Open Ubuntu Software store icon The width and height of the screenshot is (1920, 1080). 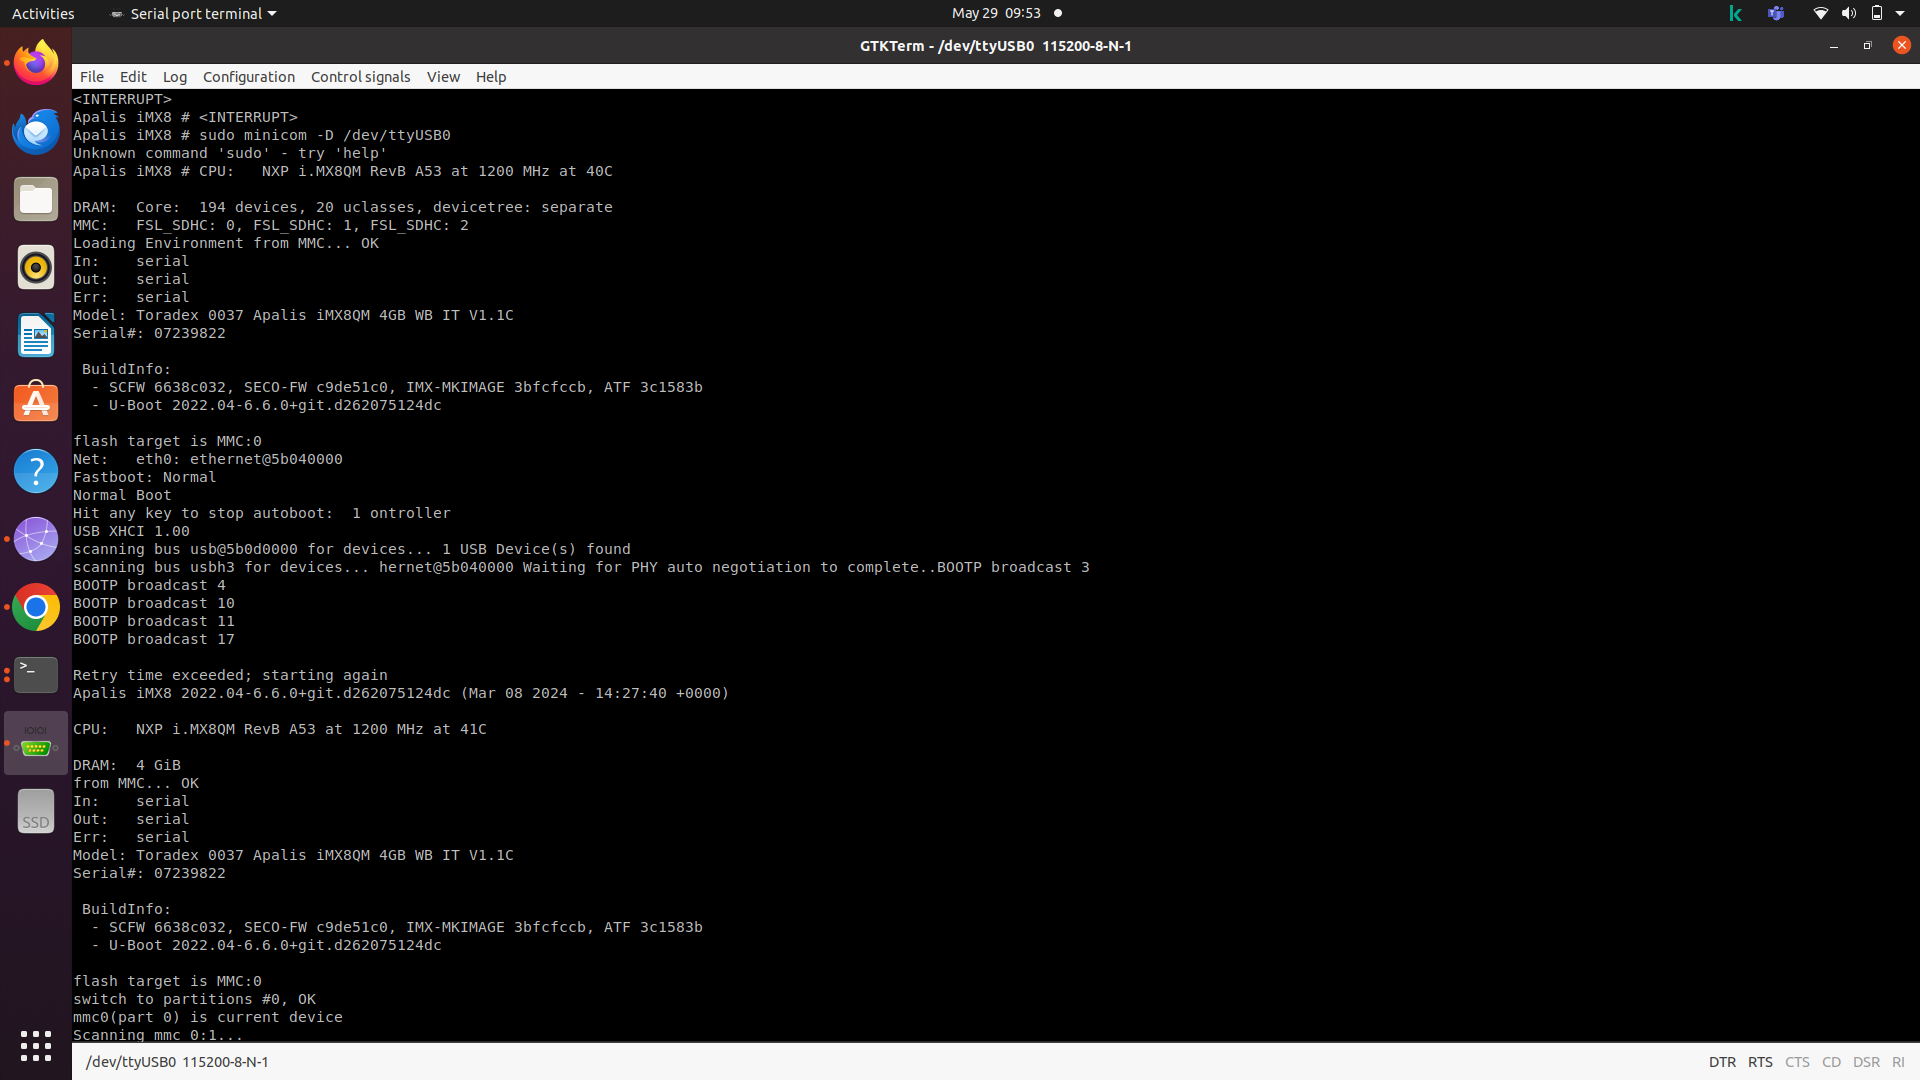(36, 403)
